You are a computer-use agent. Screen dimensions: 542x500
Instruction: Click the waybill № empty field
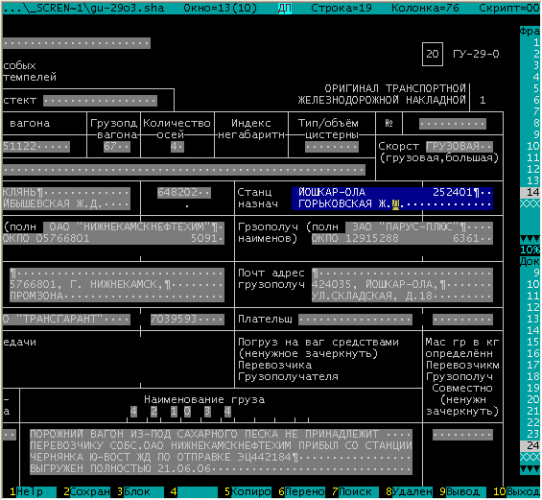[452, 123]
